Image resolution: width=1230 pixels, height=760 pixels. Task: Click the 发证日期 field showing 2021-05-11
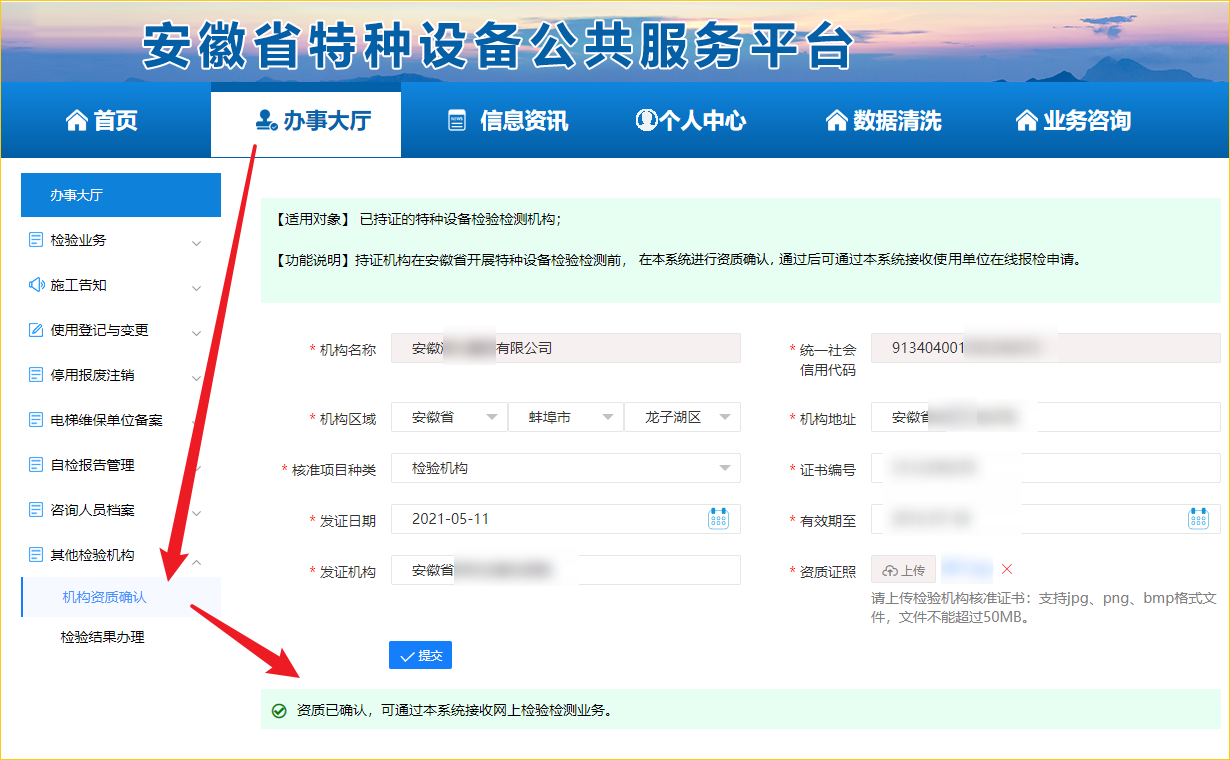(x=566, y=519)
